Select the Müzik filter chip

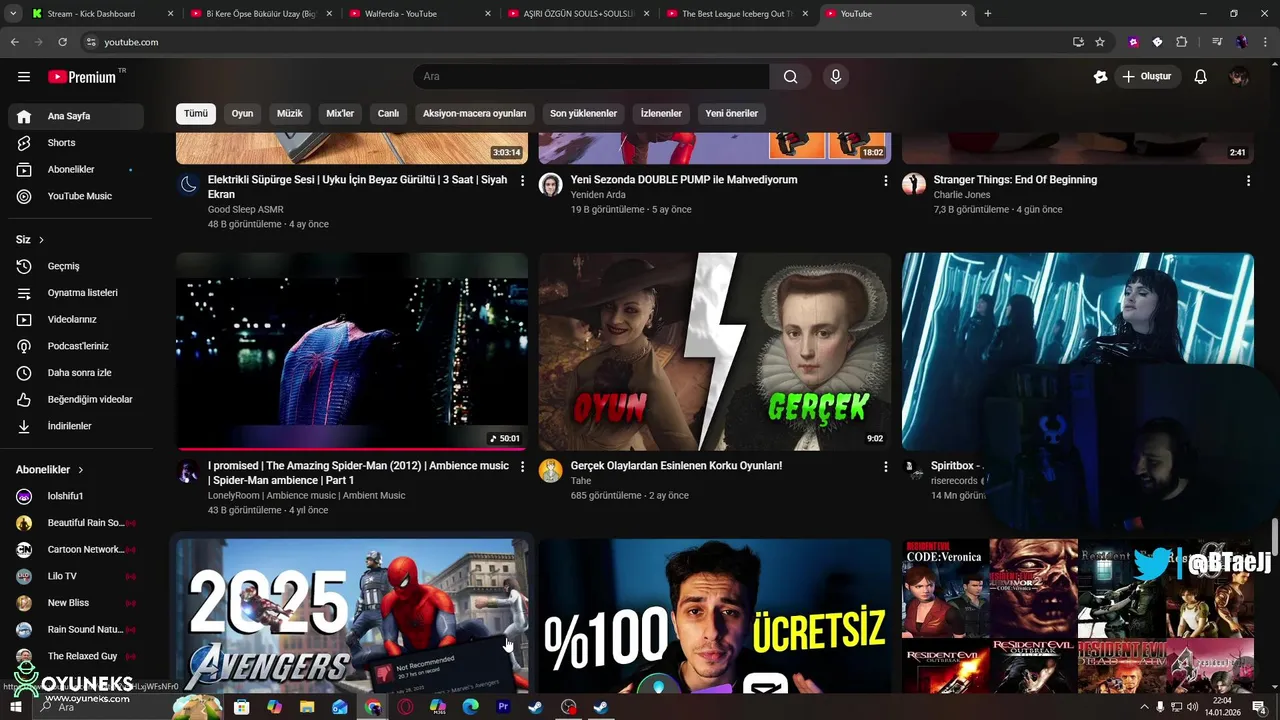(x=290, y=113)
